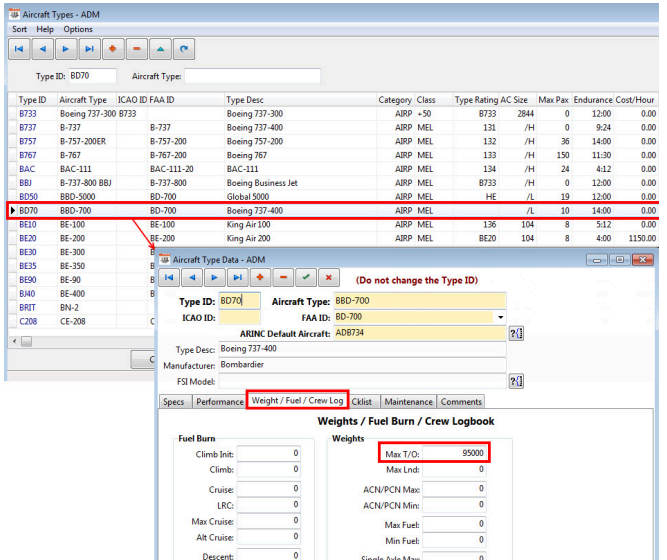Switch to the Specs tab

(174, 402)
